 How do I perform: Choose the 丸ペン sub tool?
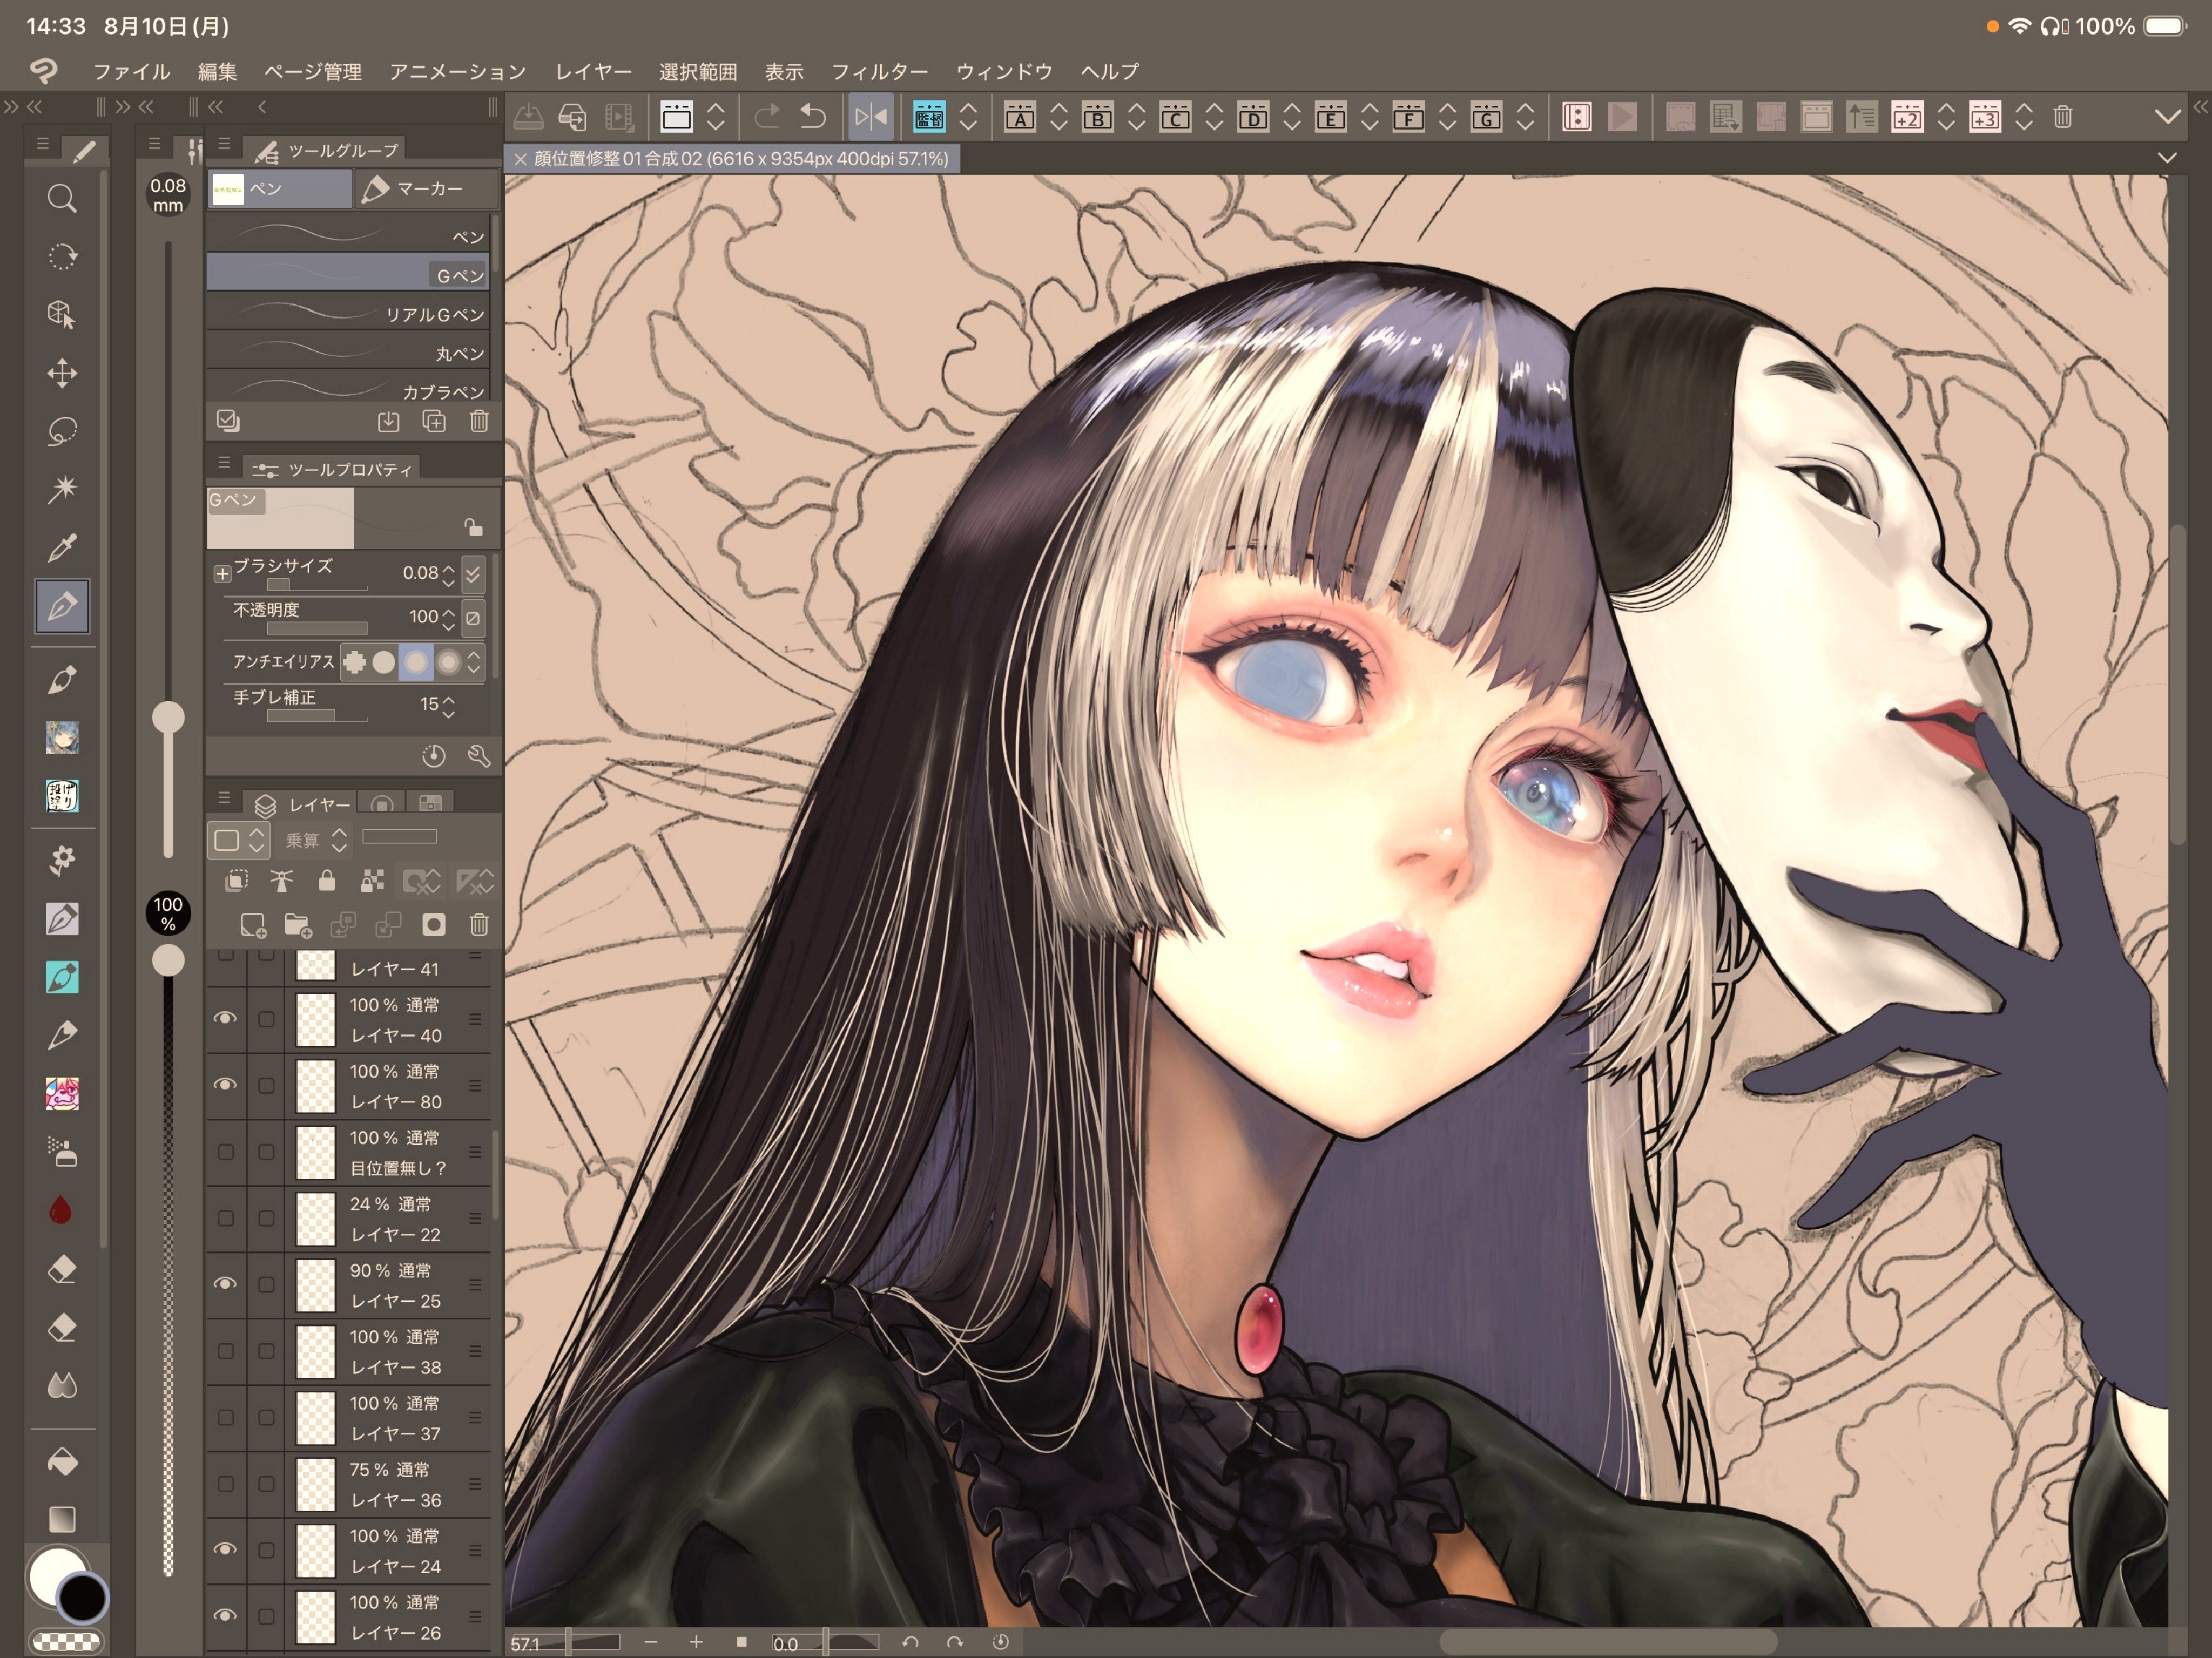[348, 353]
